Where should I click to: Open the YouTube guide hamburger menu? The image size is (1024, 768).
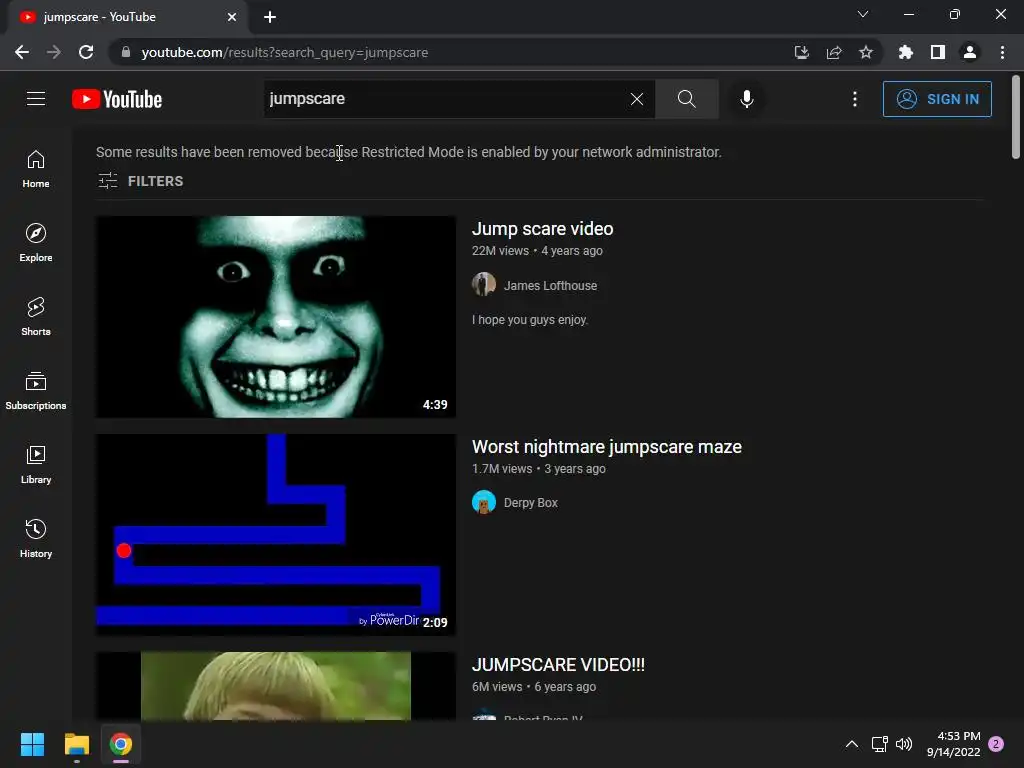coord(36,99)
